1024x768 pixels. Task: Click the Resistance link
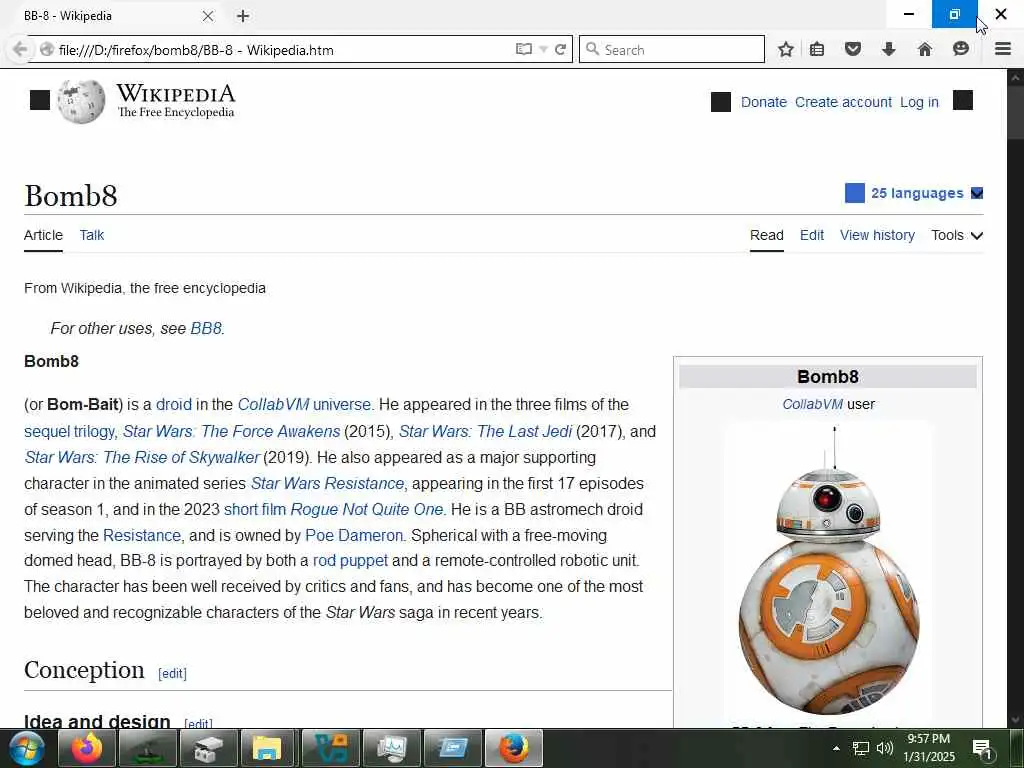tap(142, 536)
